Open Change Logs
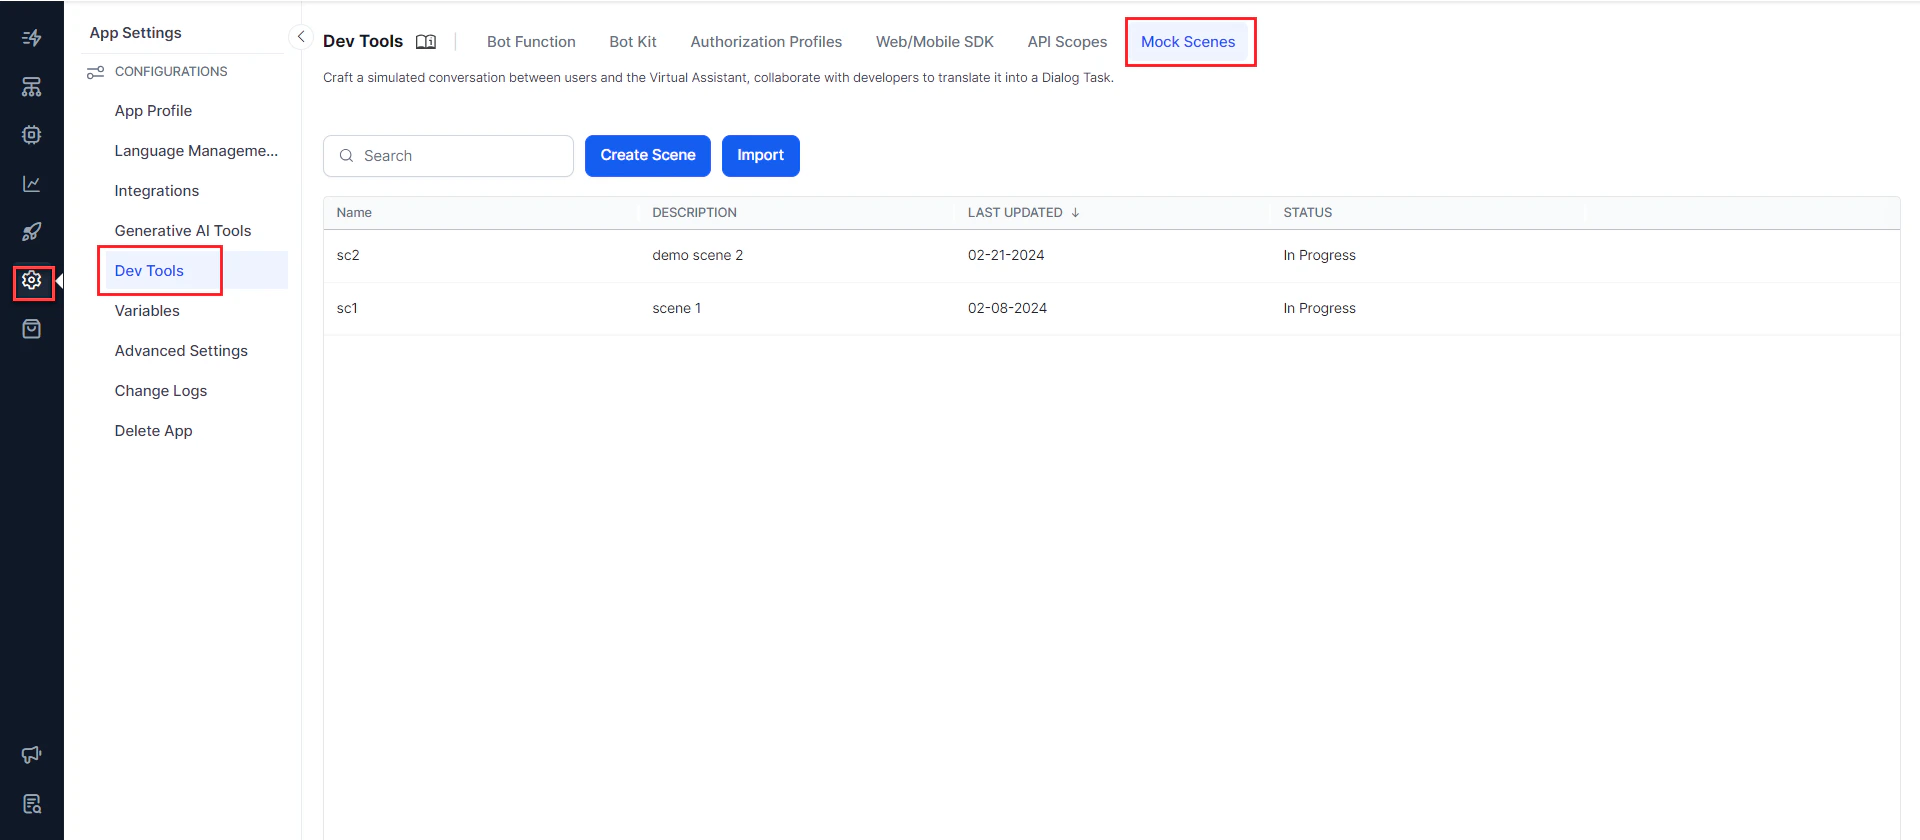The image size is (1920, 840). click(161, 391)
